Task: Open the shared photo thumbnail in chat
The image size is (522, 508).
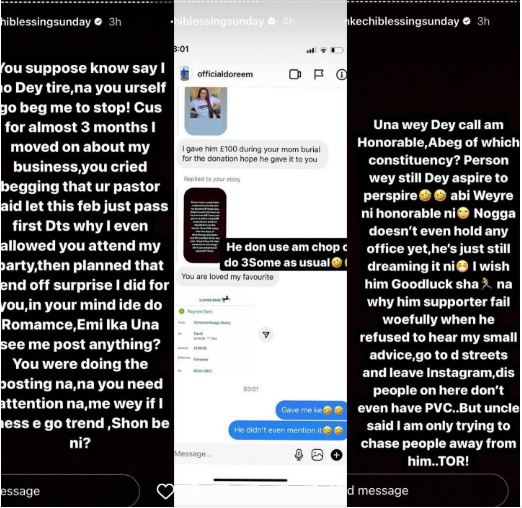Action: pyautogui.click(x=206, y=111)
